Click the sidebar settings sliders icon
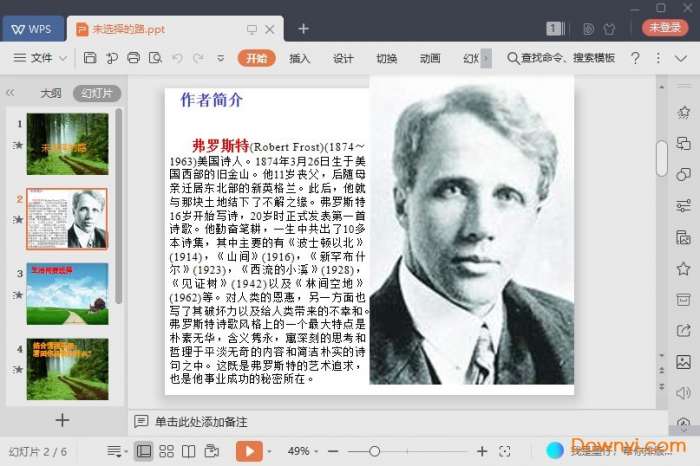 pos(683,206)
